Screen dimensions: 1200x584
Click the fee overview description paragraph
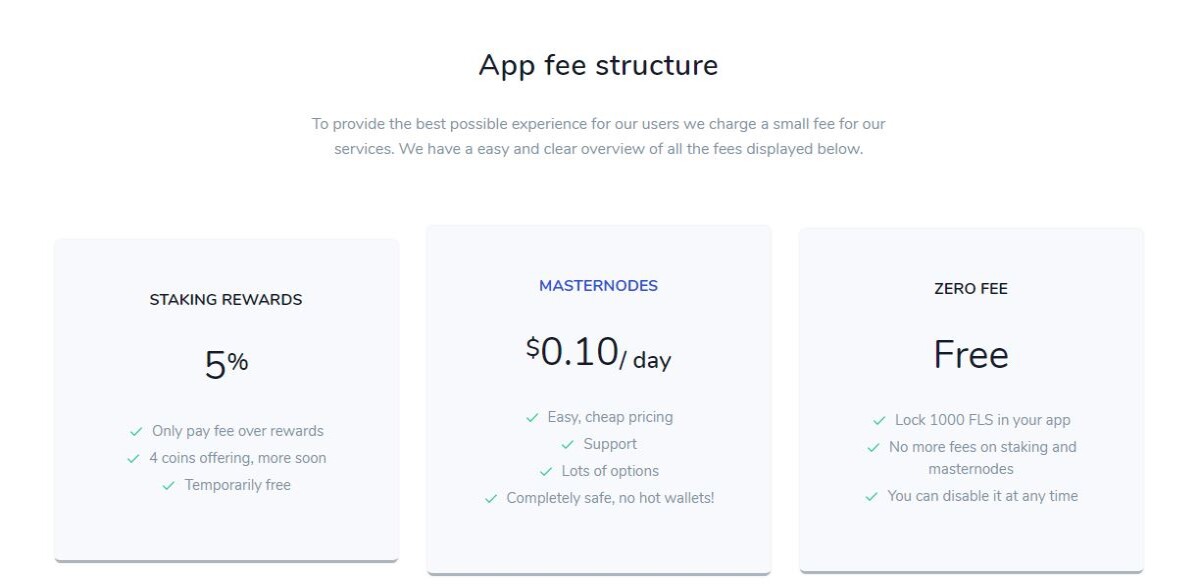tap(598, 137)
